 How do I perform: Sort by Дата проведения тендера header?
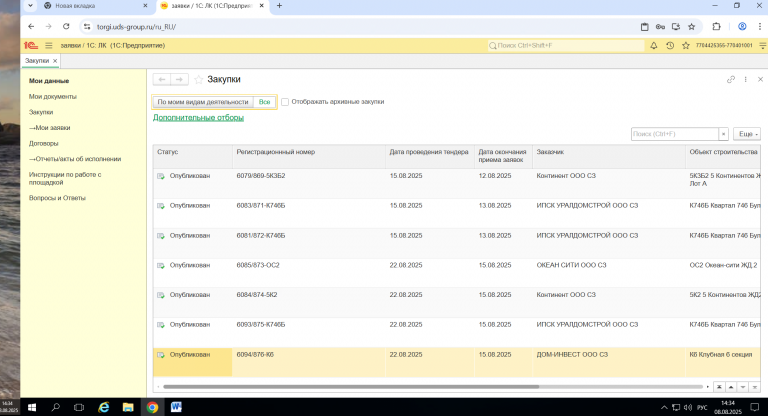(430, 156)
